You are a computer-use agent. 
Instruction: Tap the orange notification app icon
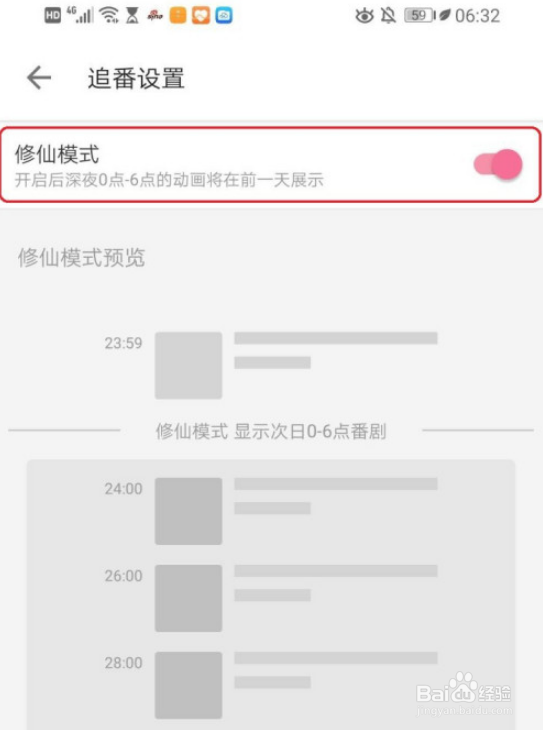[178, 16]
